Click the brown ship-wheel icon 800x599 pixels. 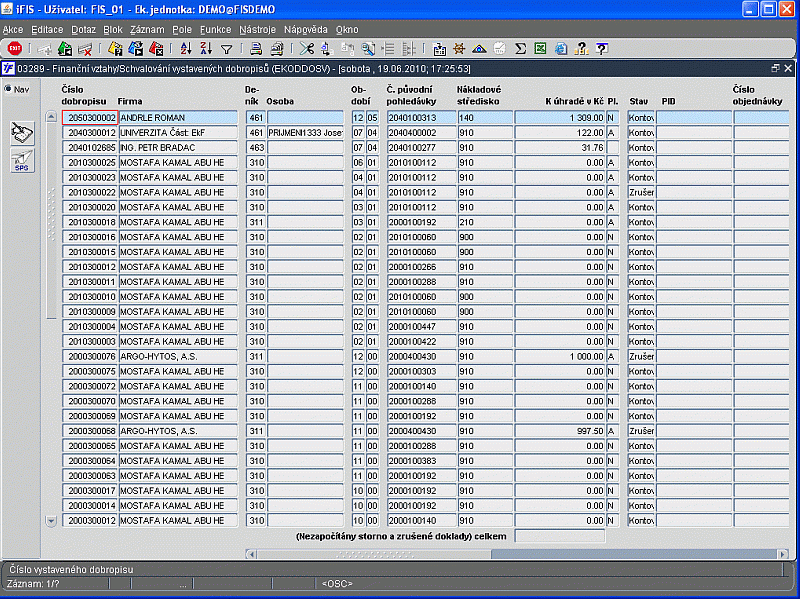[459, 48]
